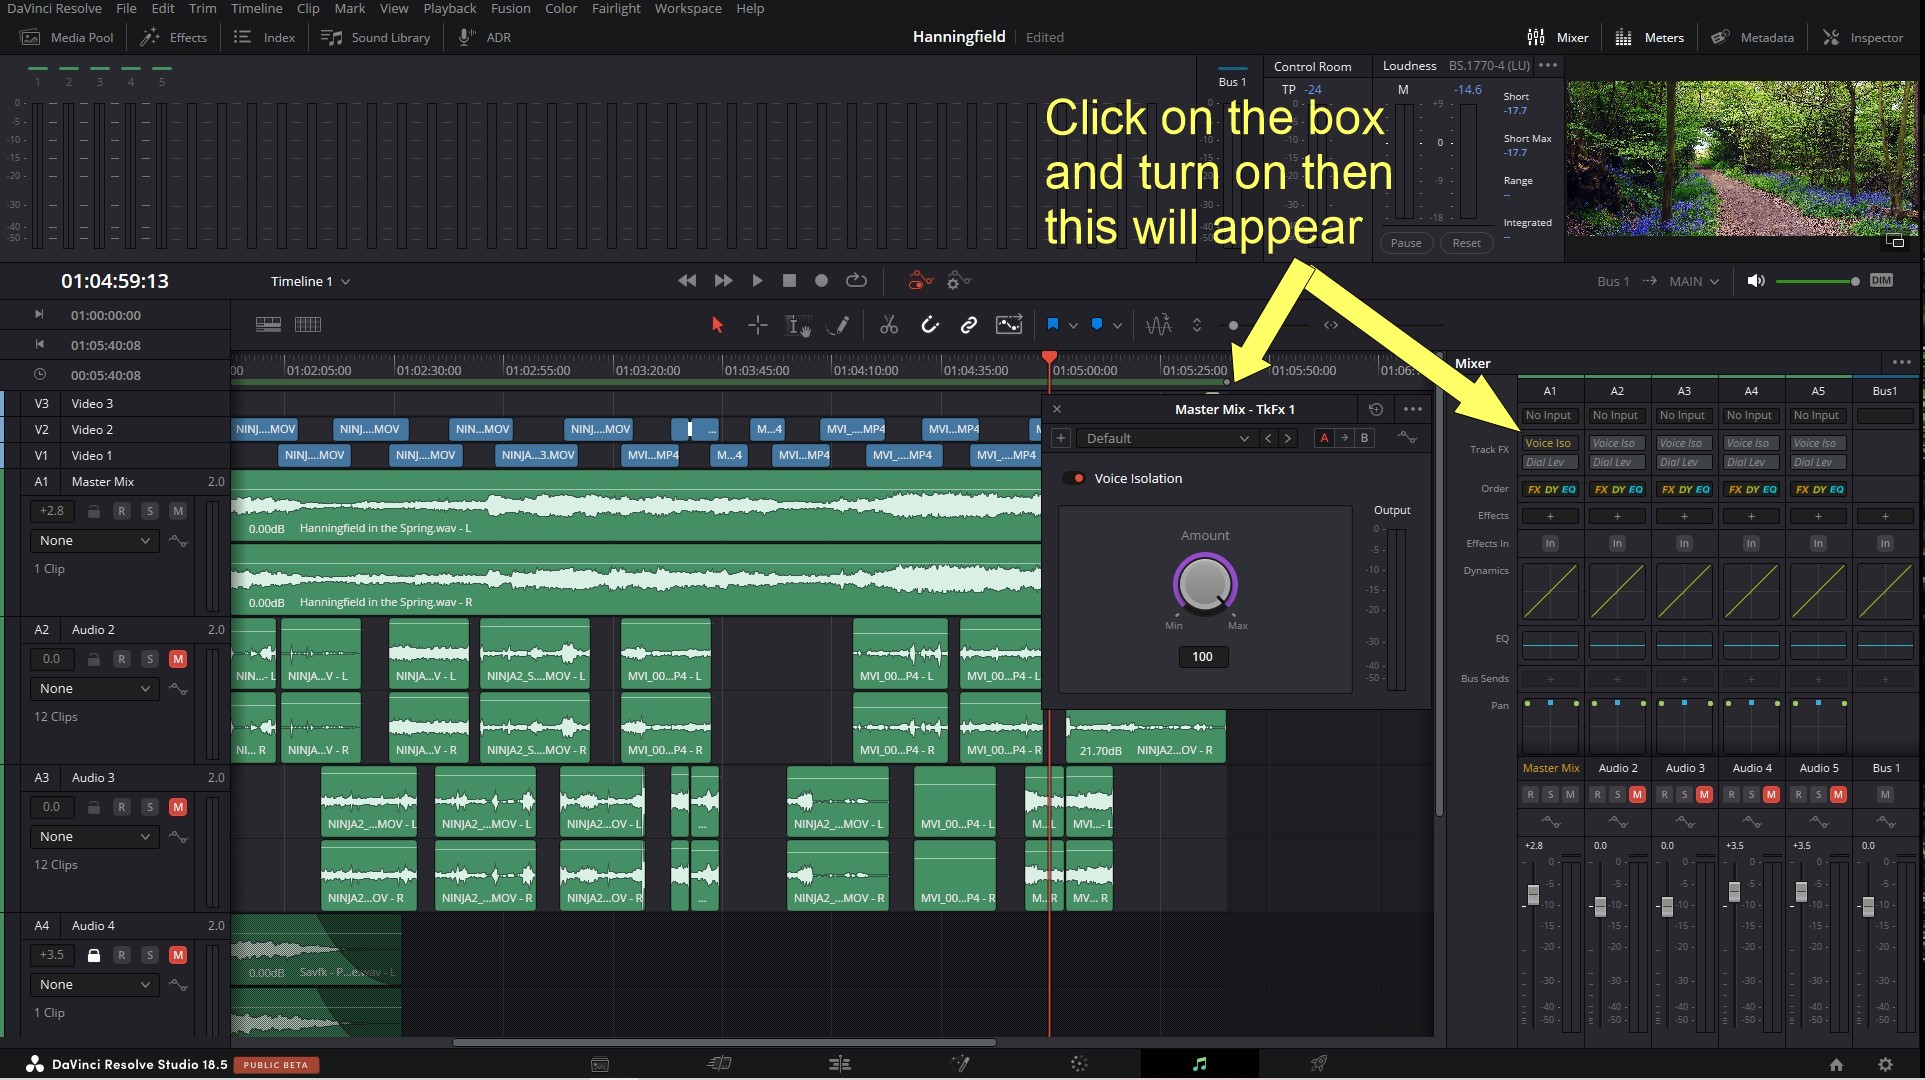Open the Help menu
This screenshot has width=1925, height=1080.
pos(750,8)
